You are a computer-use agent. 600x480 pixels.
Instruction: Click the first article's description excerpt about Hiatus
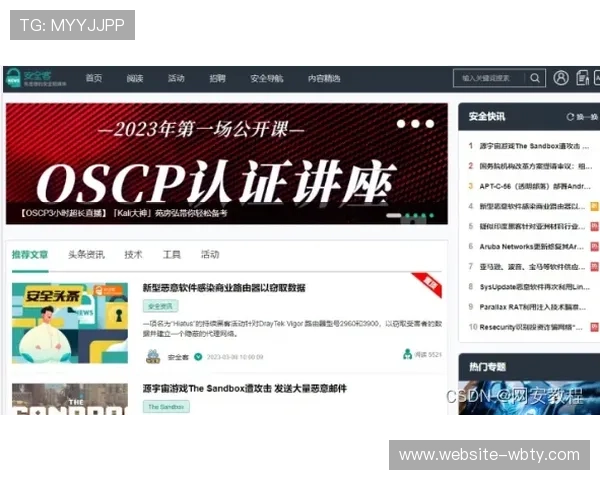(292, 328)
